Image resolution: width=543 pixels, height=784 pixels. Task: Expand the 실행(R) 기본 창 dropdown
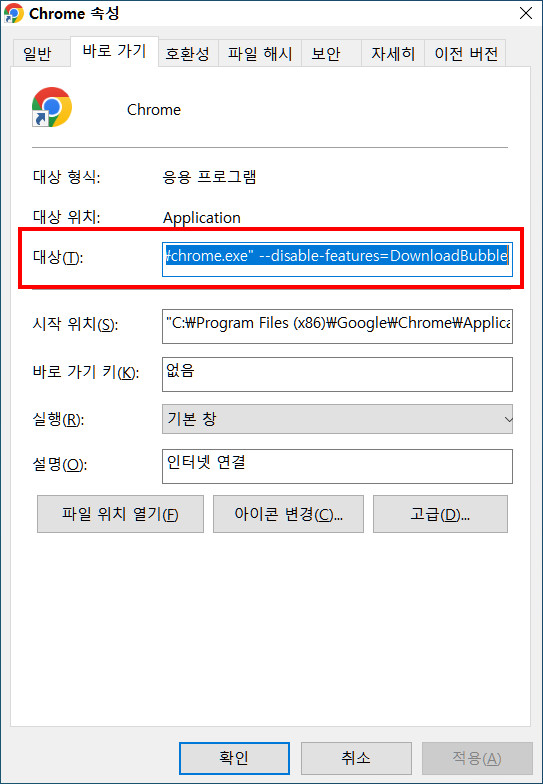coord(337,419)
